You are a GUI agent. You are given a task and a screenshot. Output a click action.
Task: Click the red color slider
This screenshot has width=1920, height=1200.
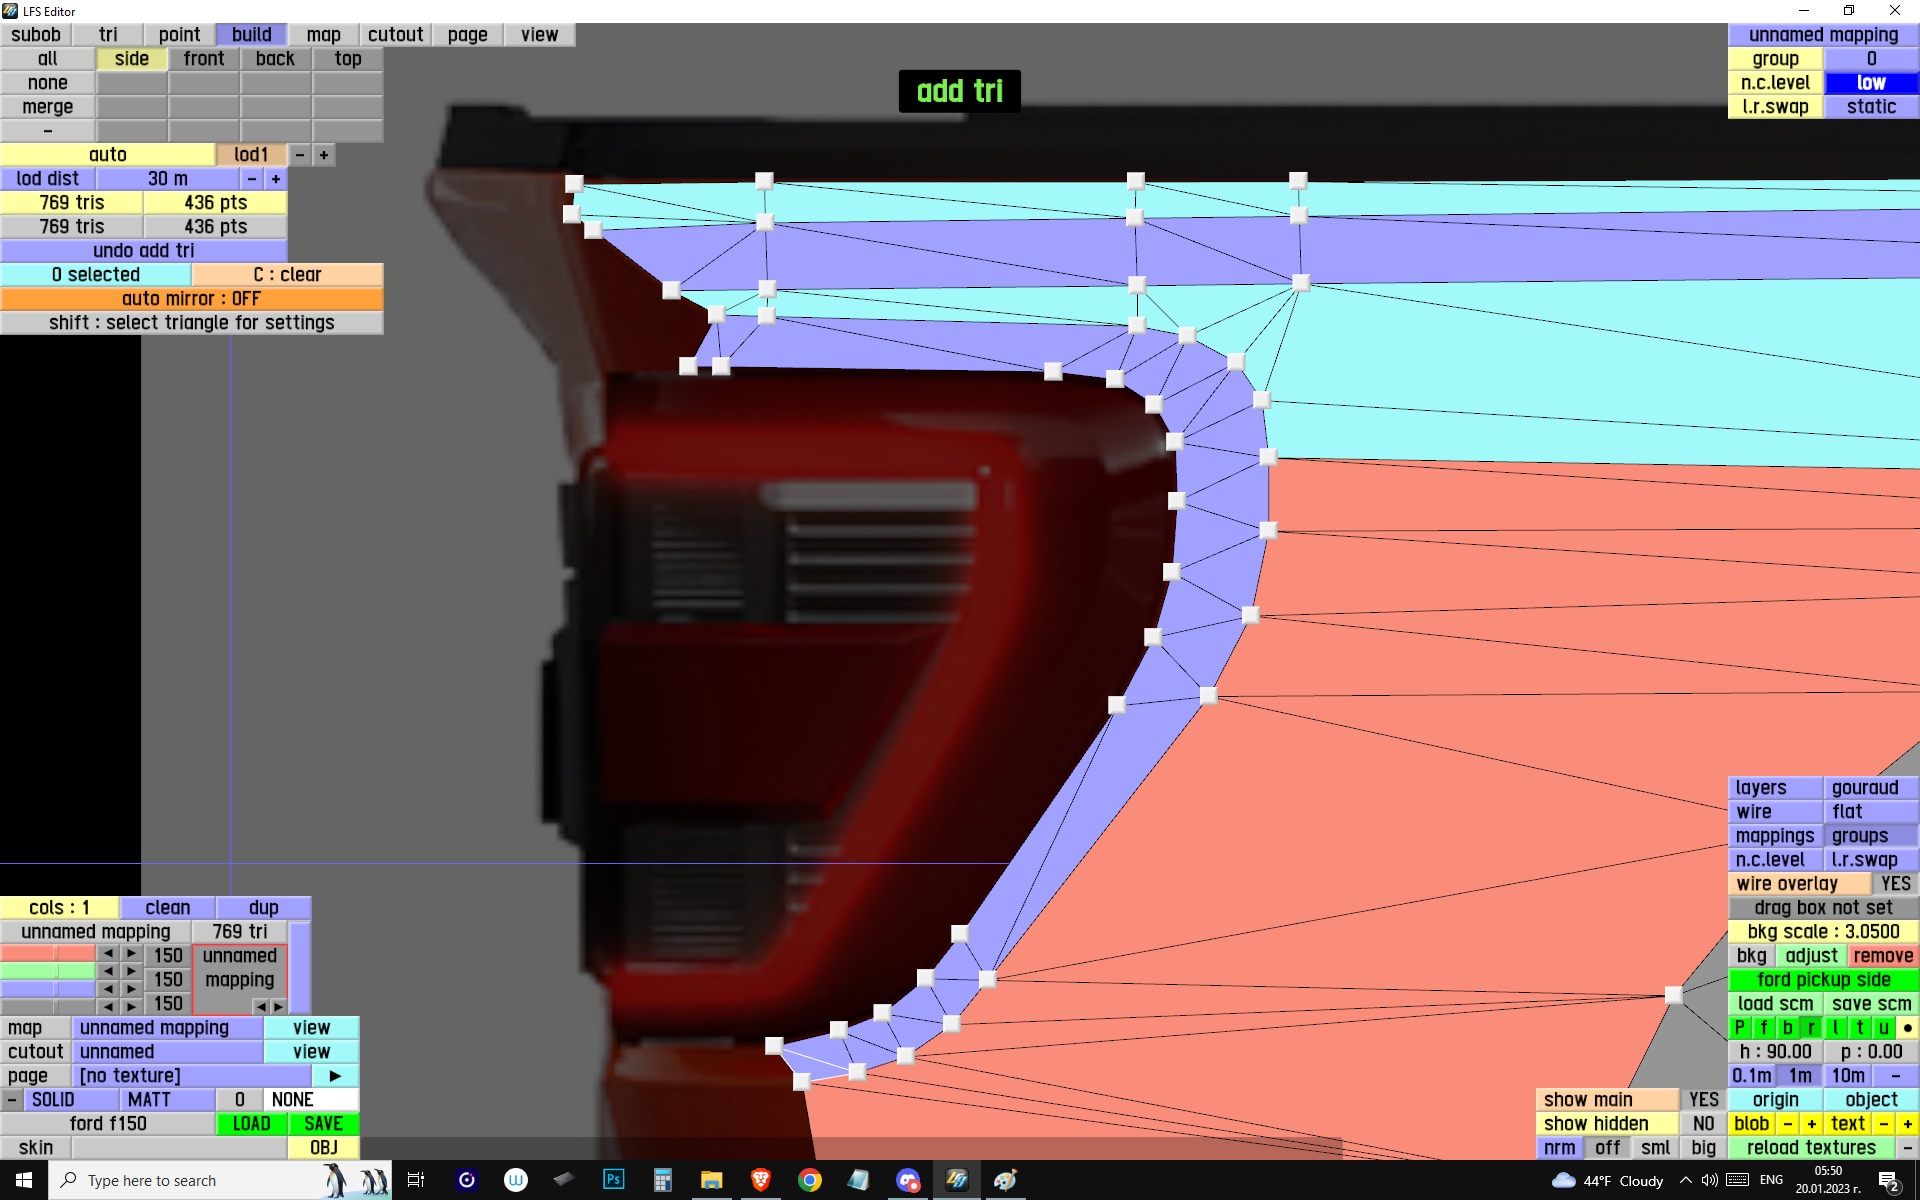click(x=47, y=954)
